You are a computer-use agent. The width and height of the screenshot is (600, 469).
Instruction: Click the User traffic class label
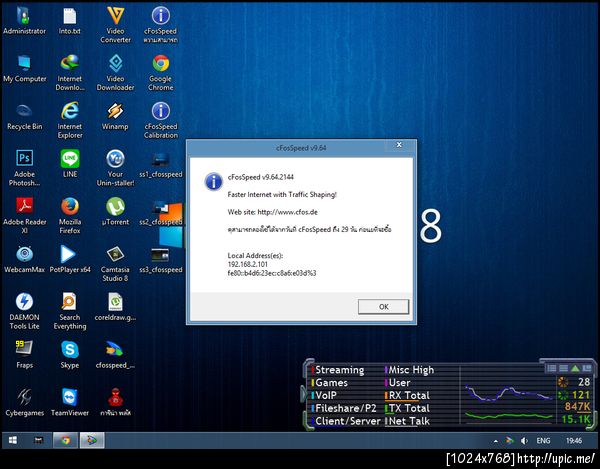[x=399, y=383]
